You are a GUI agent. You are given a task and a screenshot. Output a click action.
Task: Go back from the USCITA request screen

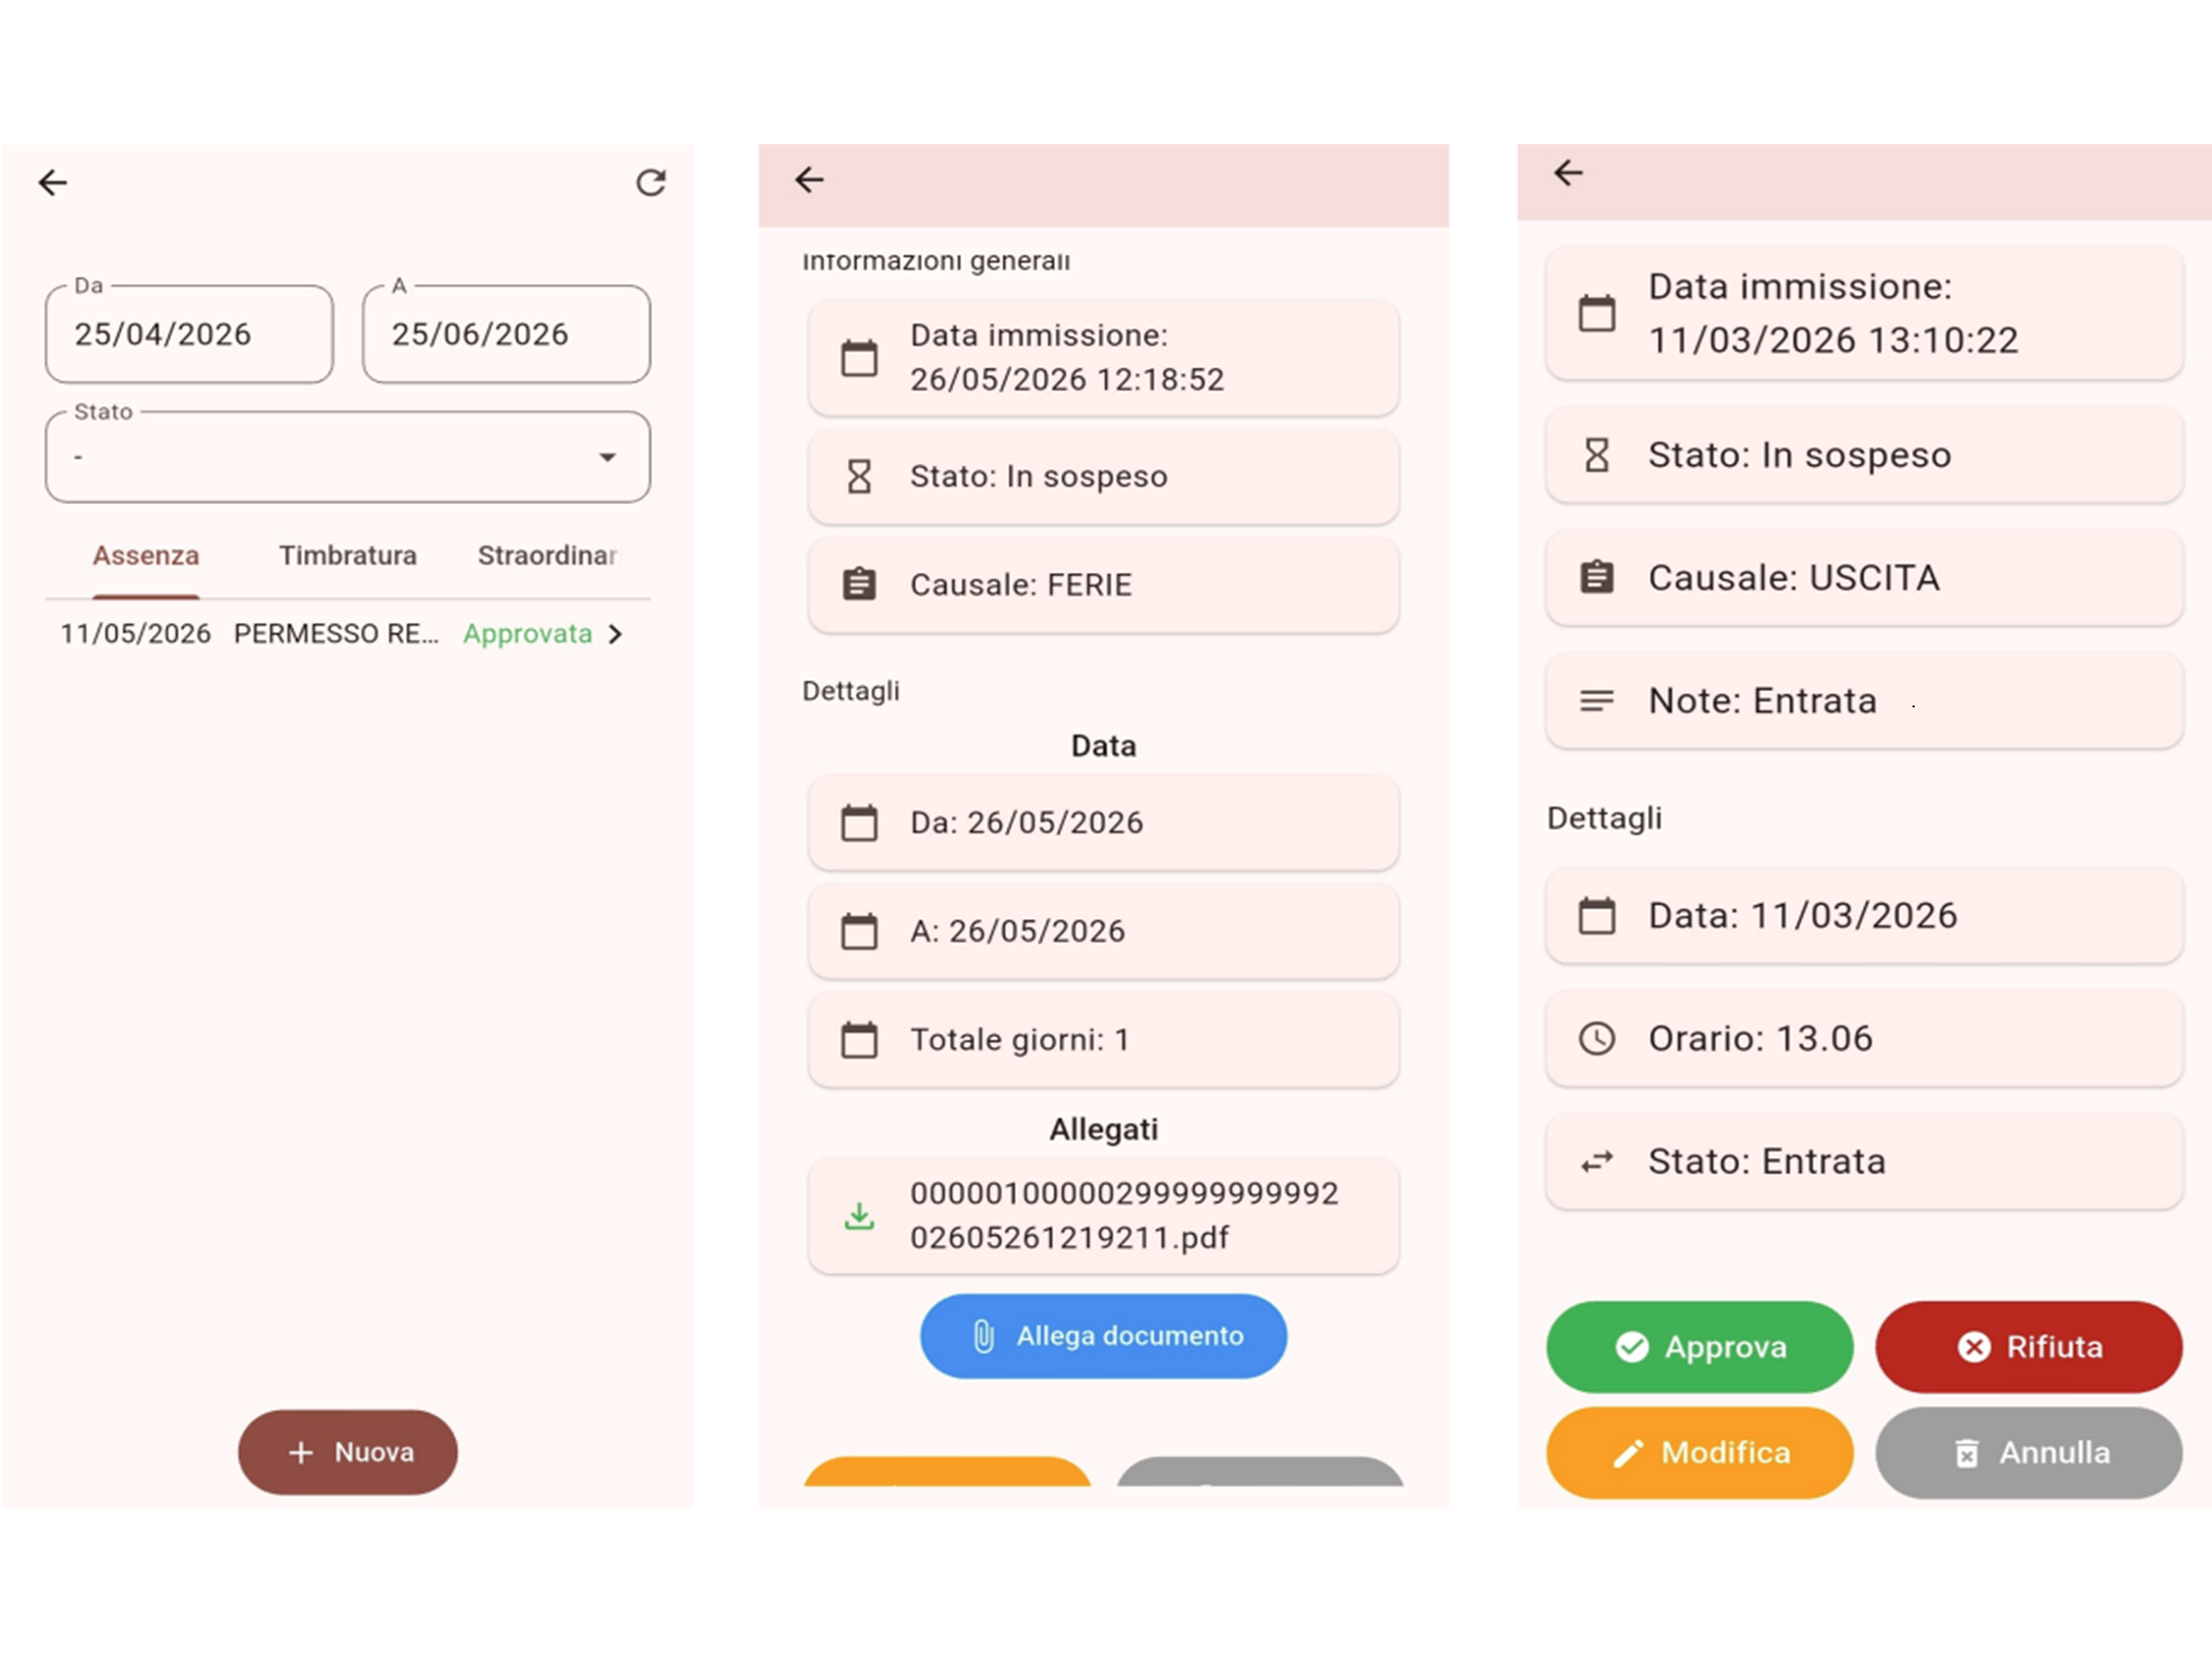pos(1568,173)
